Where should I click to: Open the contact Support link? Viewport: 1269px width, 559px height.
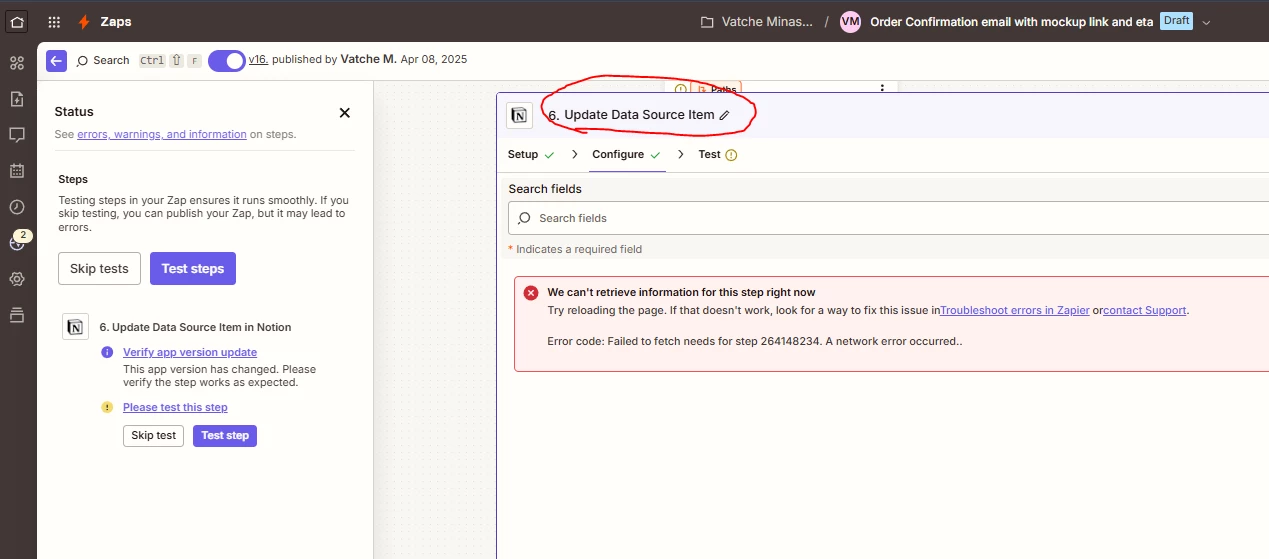(1145, 310)
